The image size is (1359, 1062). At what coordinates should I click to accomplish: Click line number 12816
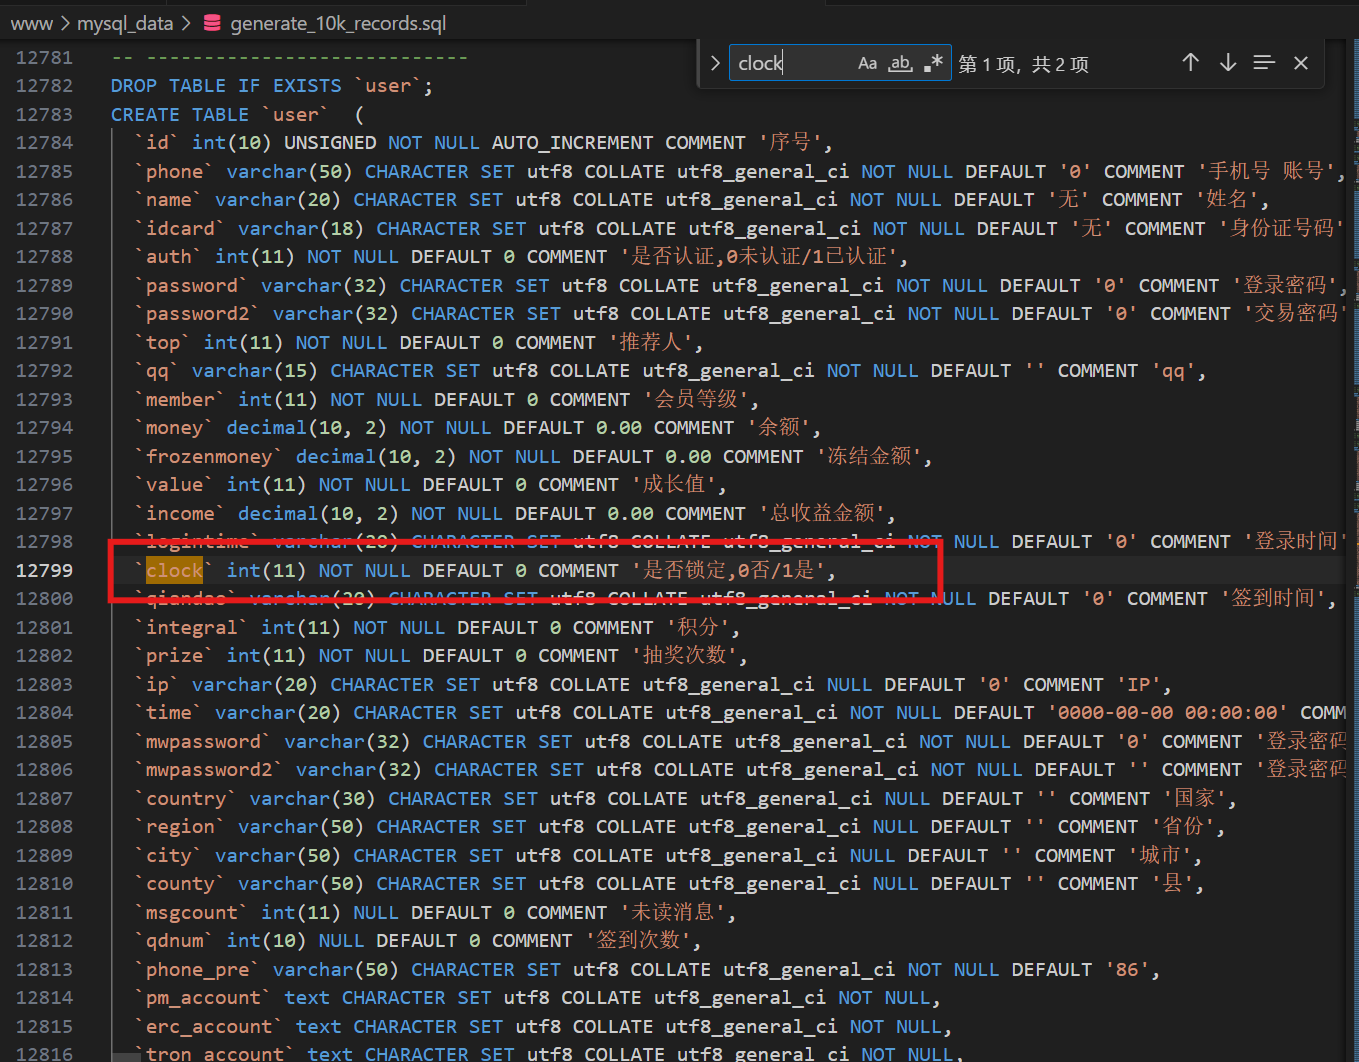pos(45,1053)
